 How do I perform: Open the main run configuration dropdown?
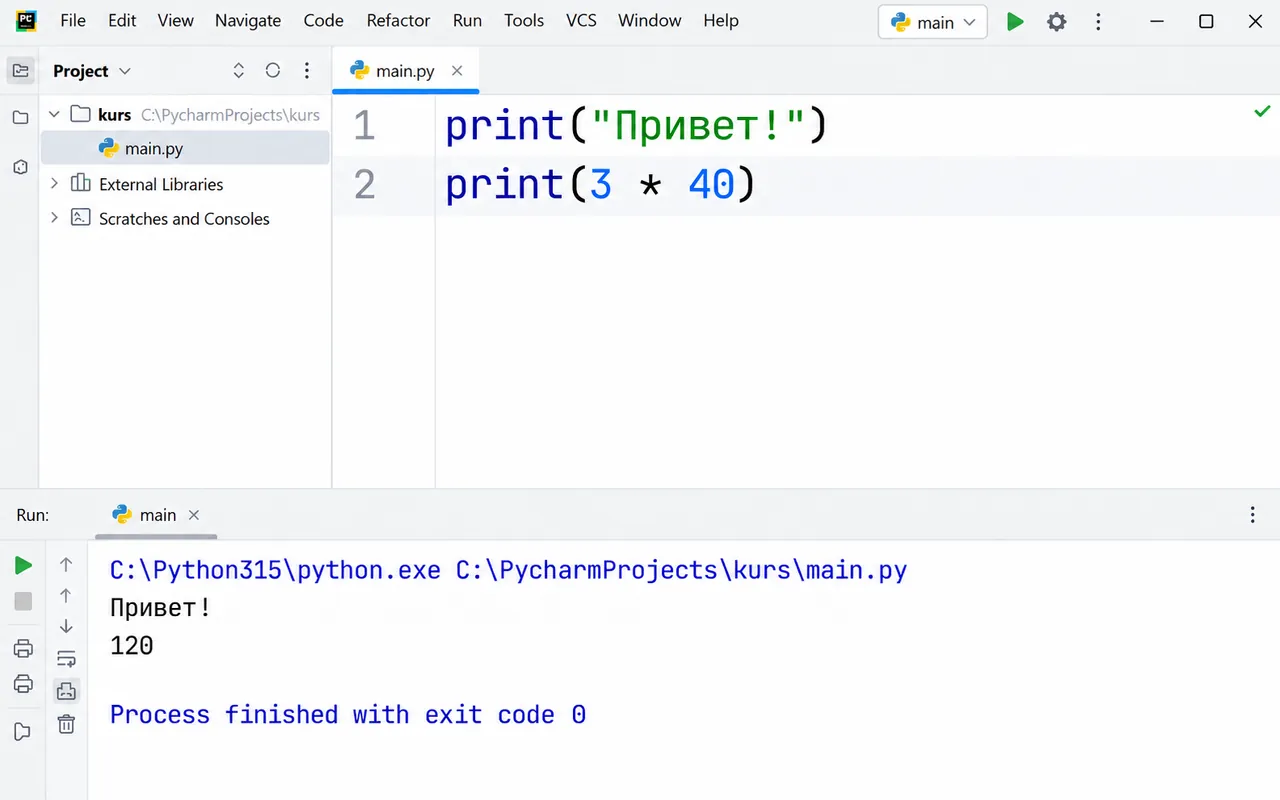click(932, 22)
